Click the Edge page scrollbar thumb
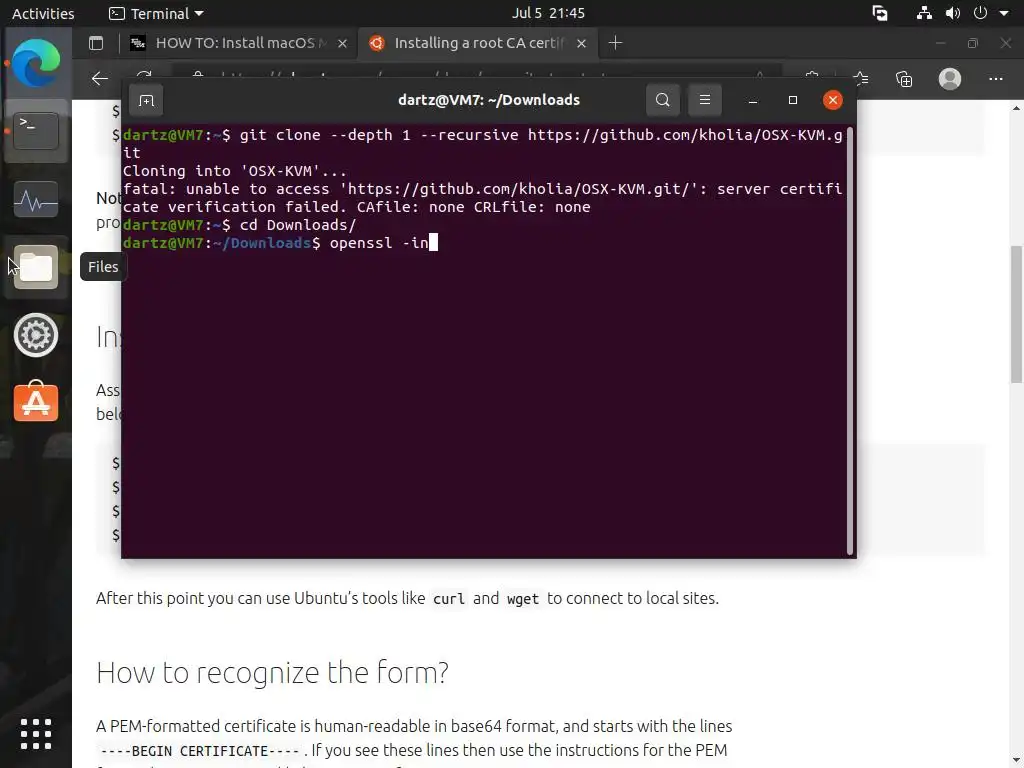1024x768 pixels. point(1016,314)
